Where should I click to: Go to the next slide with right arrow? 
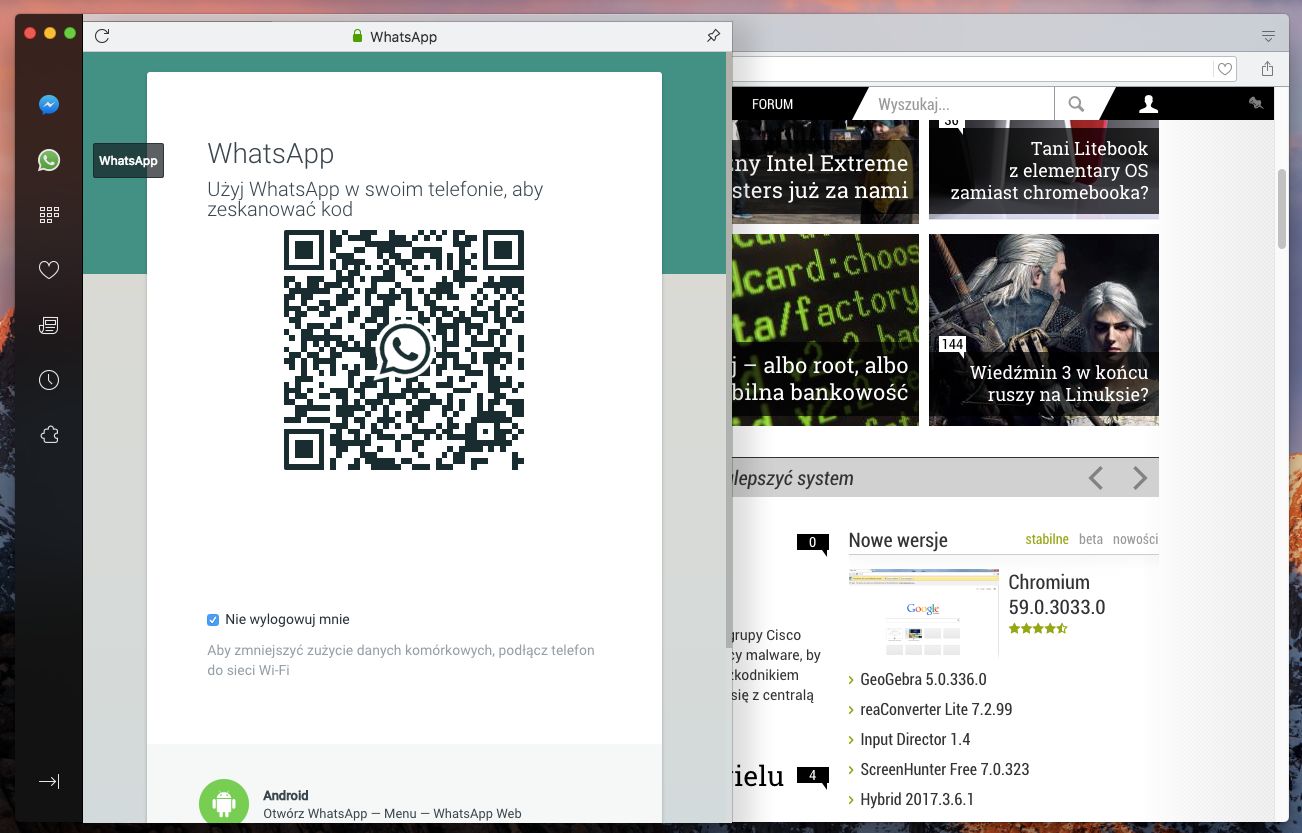(1140, 478)
